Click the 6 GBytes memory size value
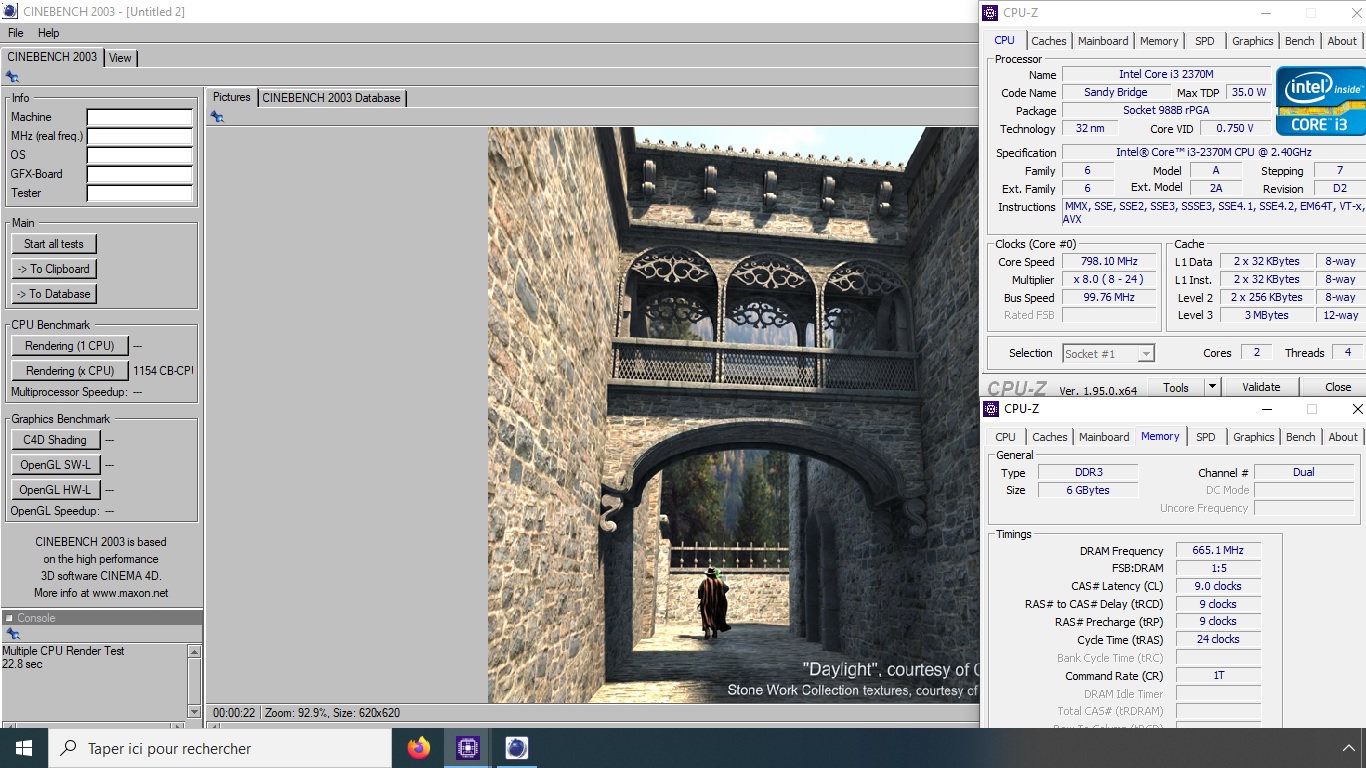1366x768 pixels. 1087,490
